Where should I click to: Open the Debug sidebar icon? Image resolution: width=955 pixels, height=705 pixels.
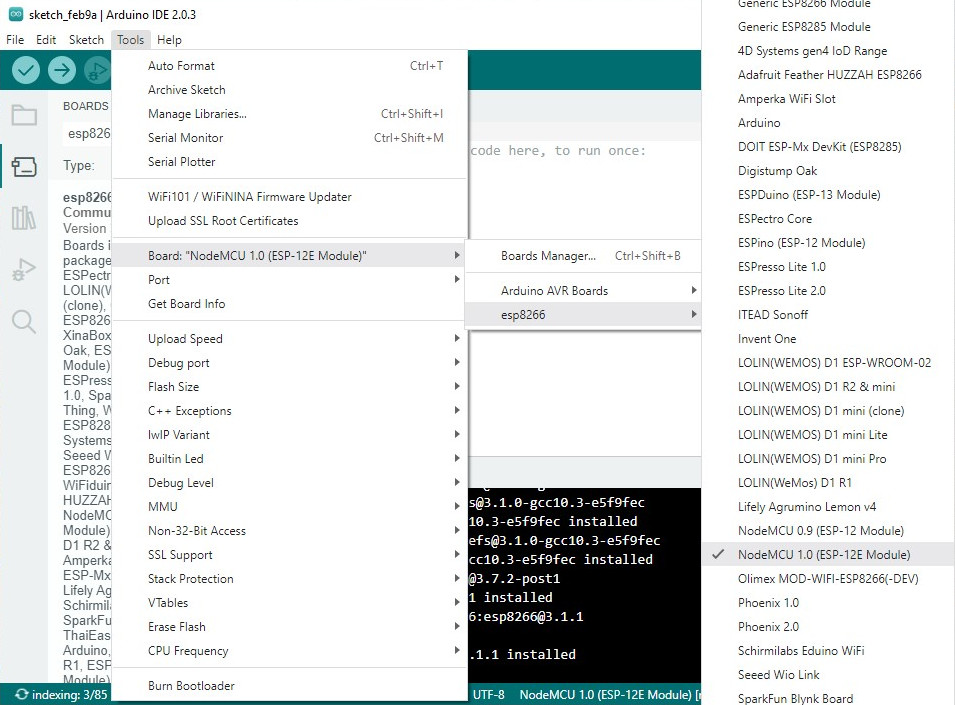point(24,270)
